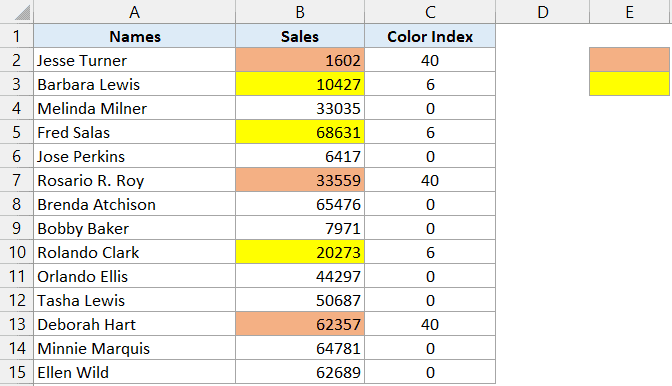
Task: Select column E header
Action: (629, 12)
